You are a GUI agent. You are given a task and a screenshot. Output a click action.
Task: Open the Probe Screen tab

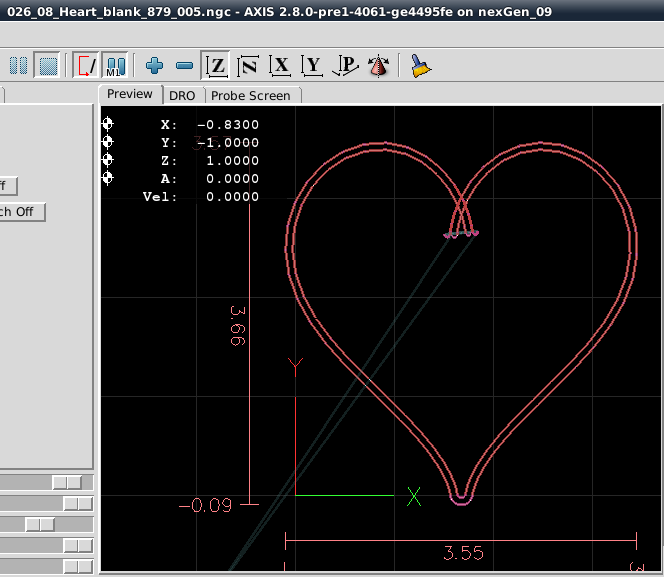tap(250, 95)
